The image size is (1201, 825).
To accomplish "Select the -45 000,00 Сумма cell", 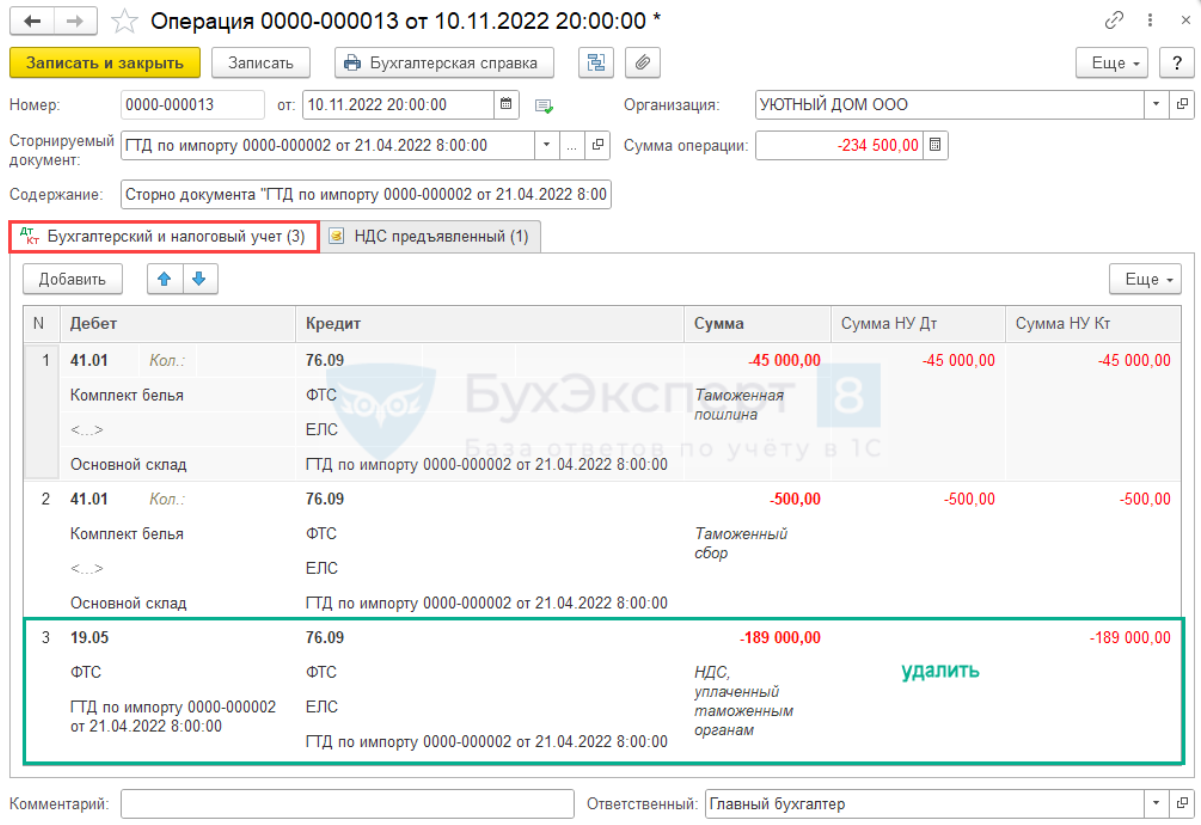I will pos(757,360).
